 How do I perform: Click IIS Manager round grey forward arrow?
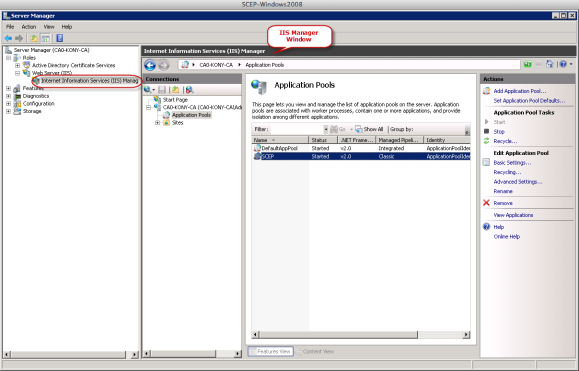click(164, 65)
